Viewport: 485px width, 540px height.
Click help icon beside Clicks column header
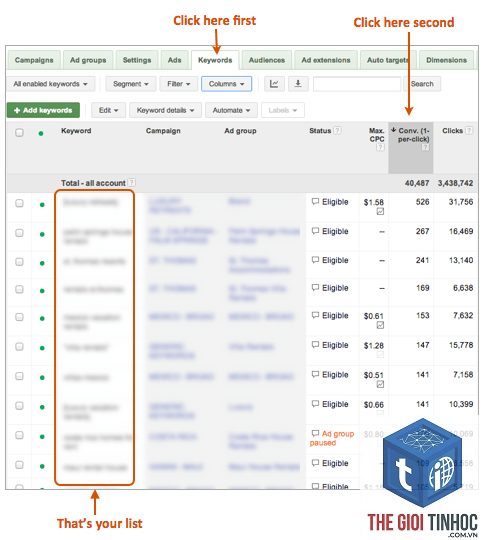pyautogui.click(x=469, y=131)
